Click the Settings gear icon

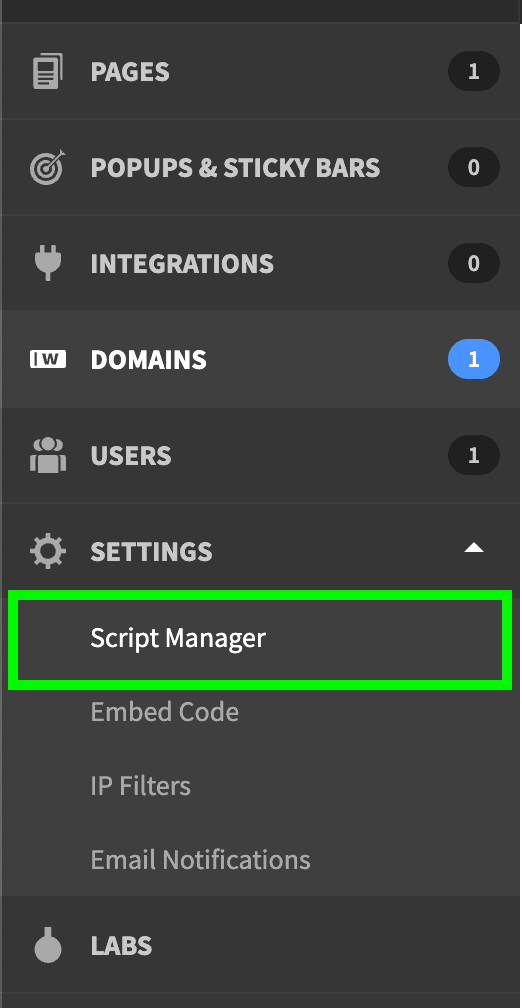48,552
